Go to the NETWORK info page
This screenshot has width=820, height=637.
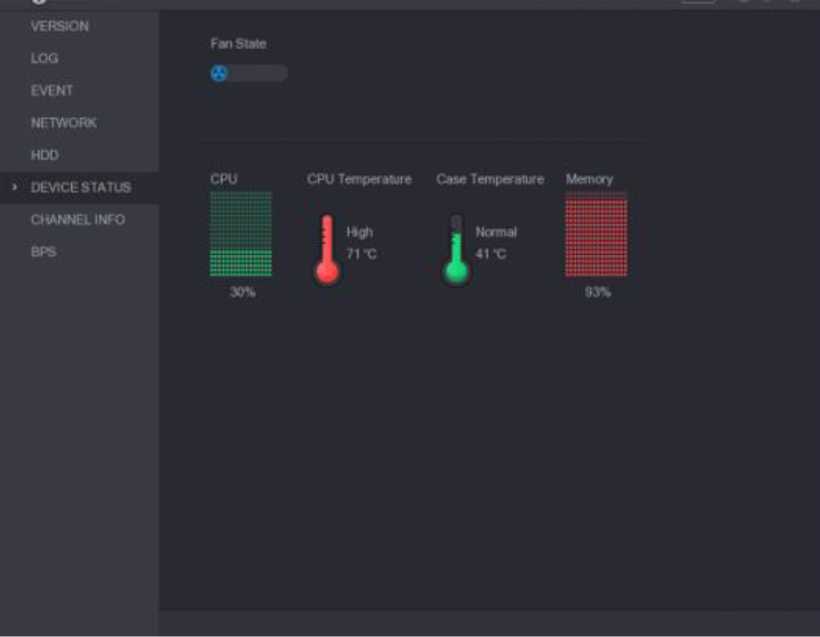click(64, 123)
